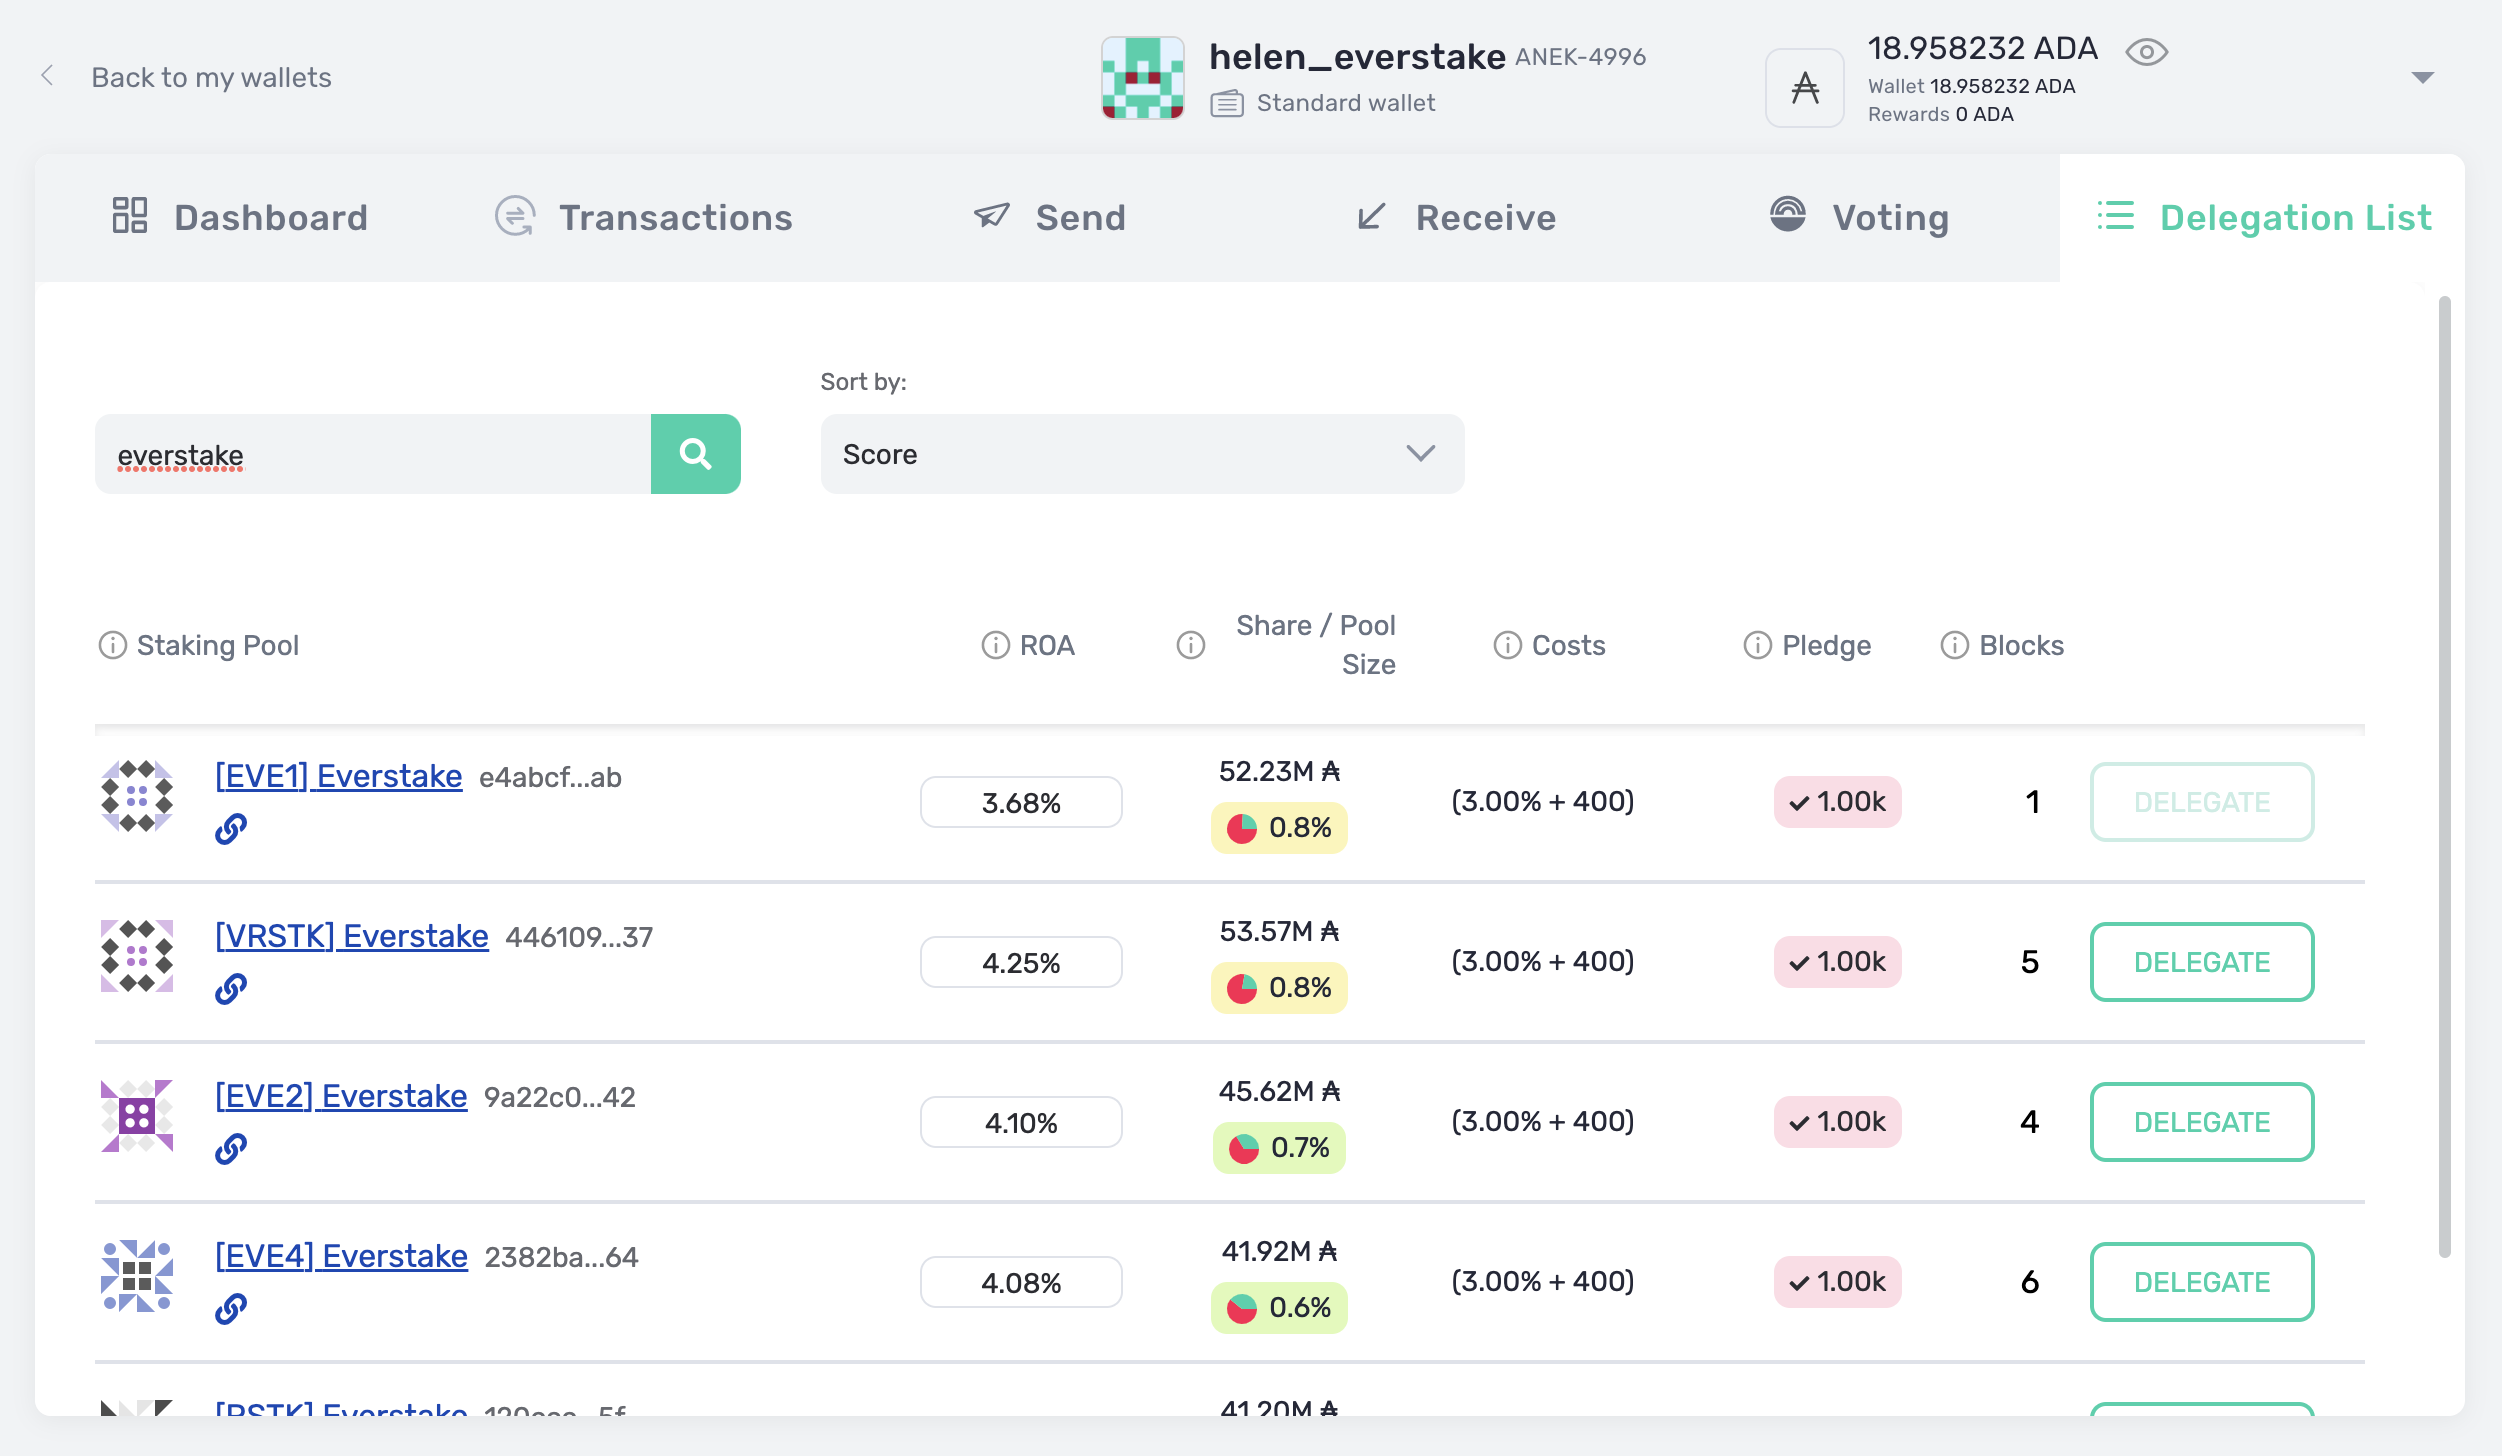The height and width of the screenshot is (1456, 2502).
Task: Click the 0.7% pool share badge
Action: point(1279,1148)
